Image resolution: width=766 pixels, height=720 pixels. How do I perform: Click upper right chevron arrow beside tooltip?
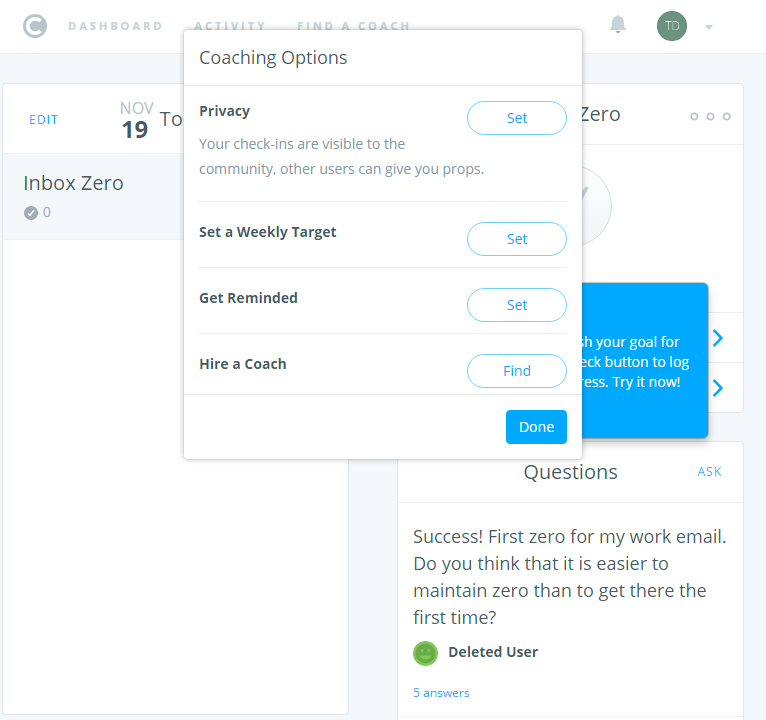point(717,338)
